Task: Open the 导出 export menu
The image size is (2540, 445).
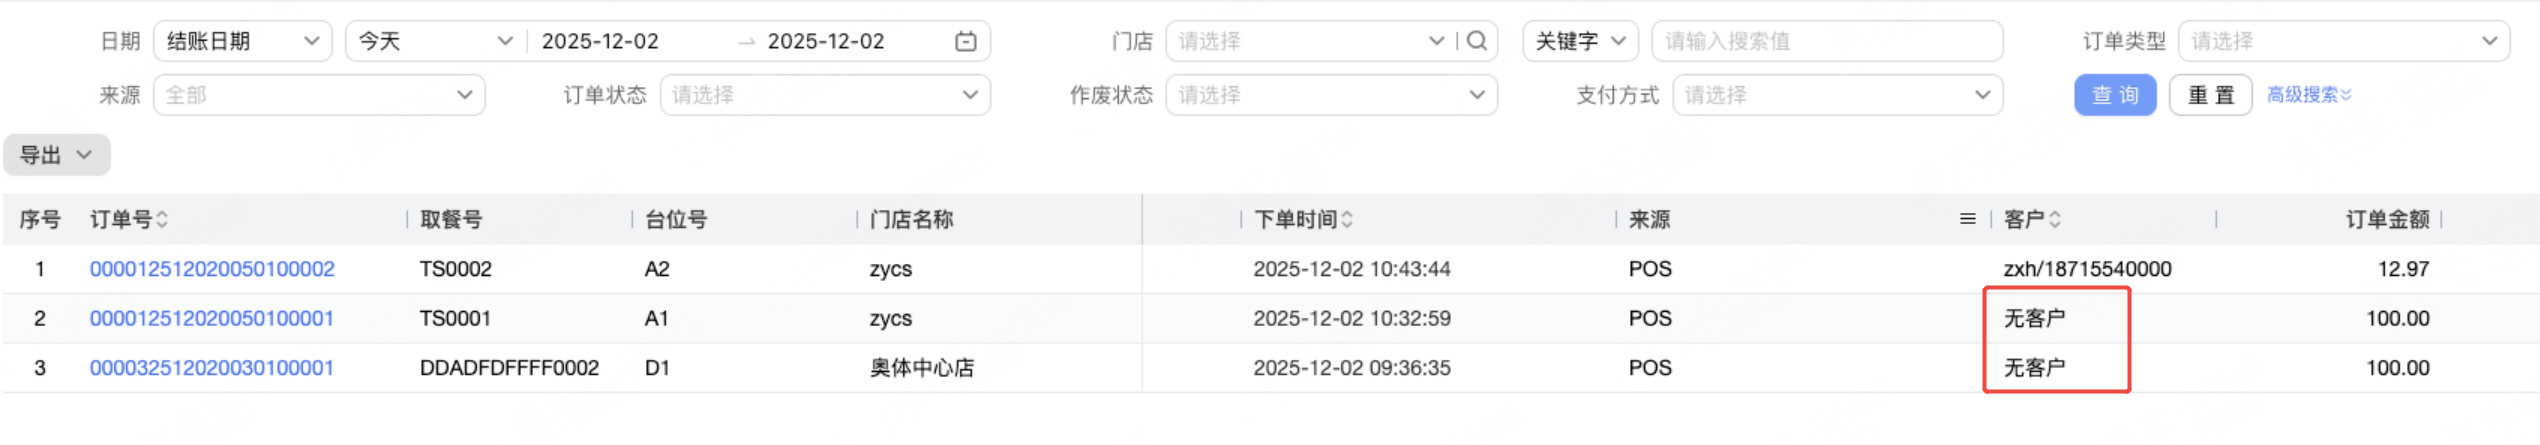Action: [56, 155]
